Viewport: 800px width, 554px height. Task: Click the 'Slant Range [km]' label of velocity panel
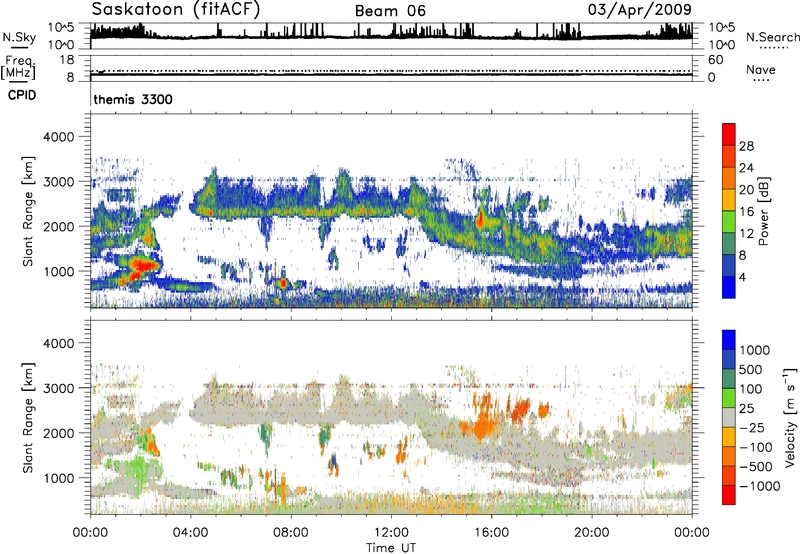point(28,417)
